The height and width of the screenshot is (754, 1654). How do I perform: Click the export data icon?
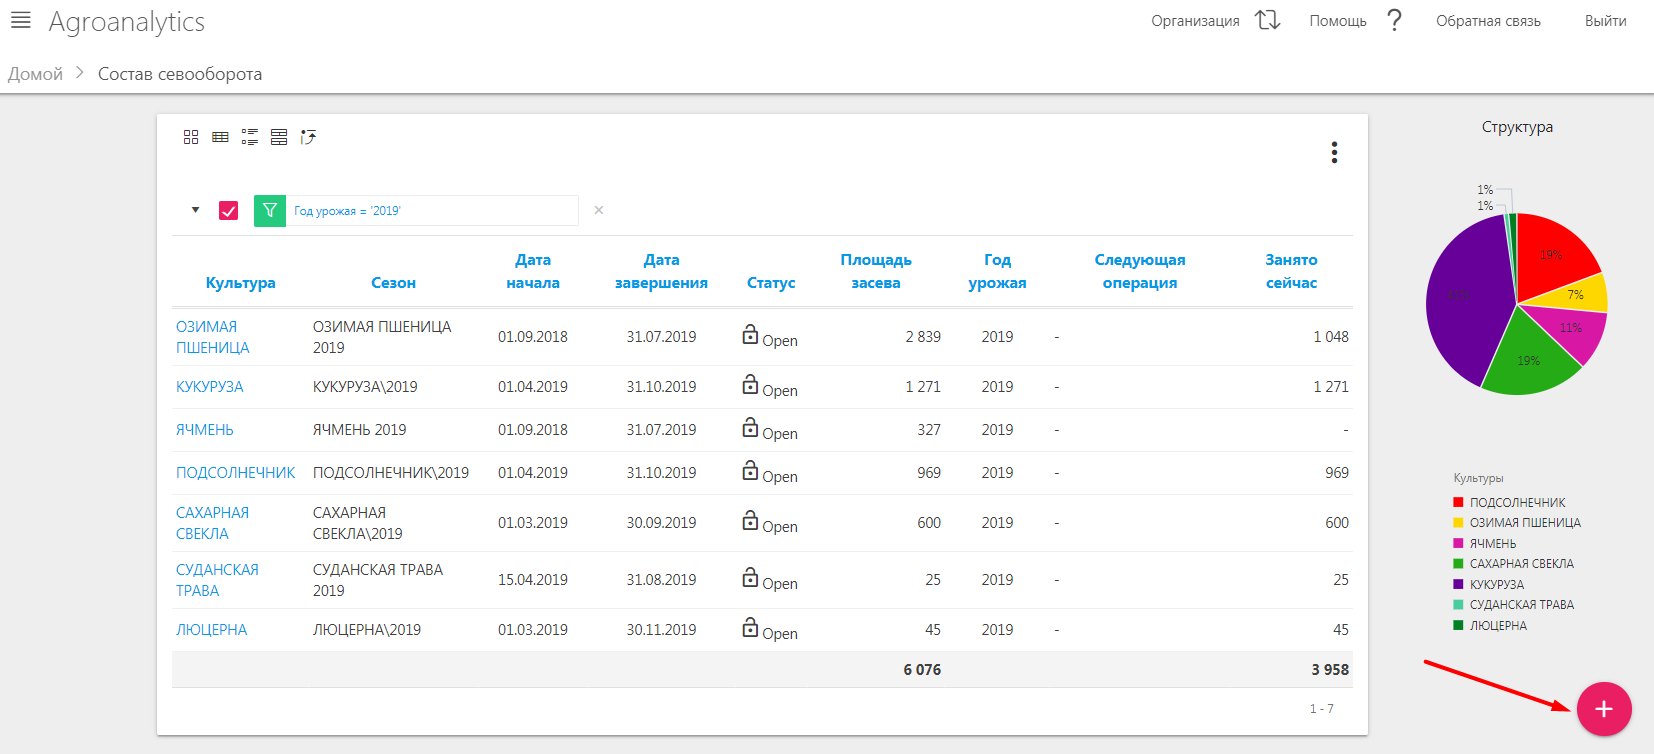coord(308,137)
